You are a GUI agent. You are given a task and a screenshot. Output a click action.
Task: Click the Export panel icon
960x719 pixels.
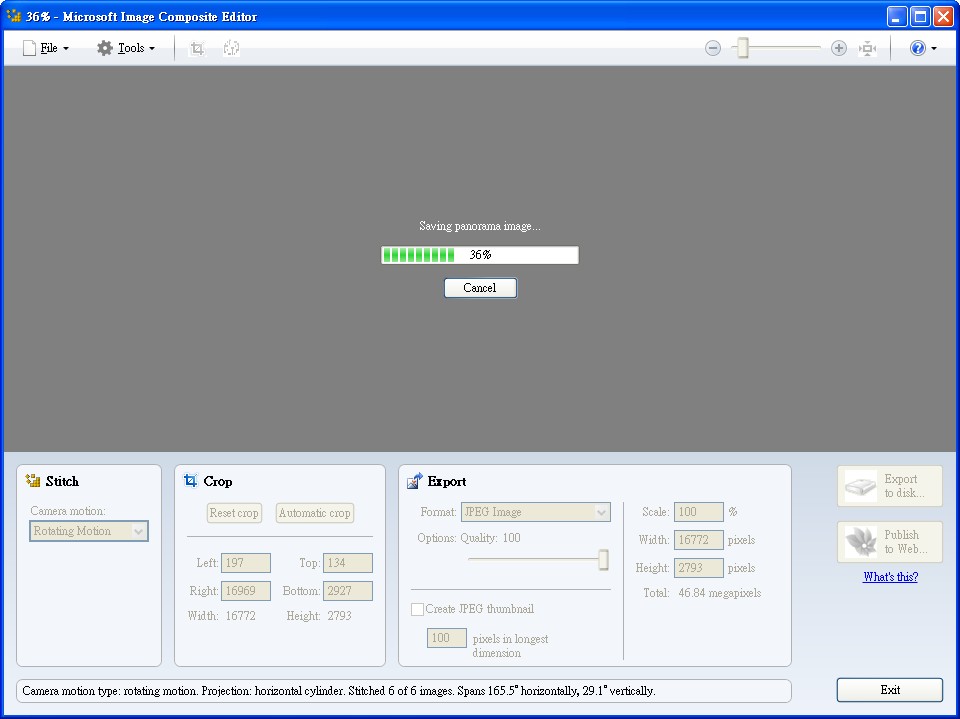(414, 481)
